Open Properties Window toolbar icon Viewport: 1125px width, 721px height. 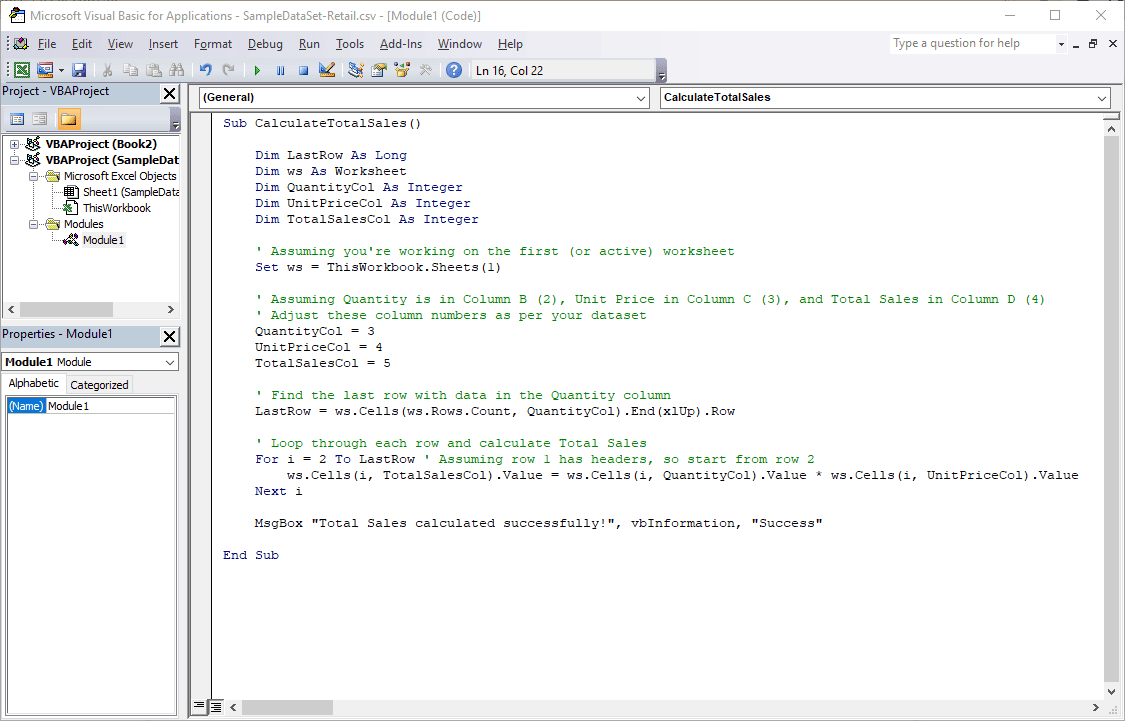tap(379, 70)
